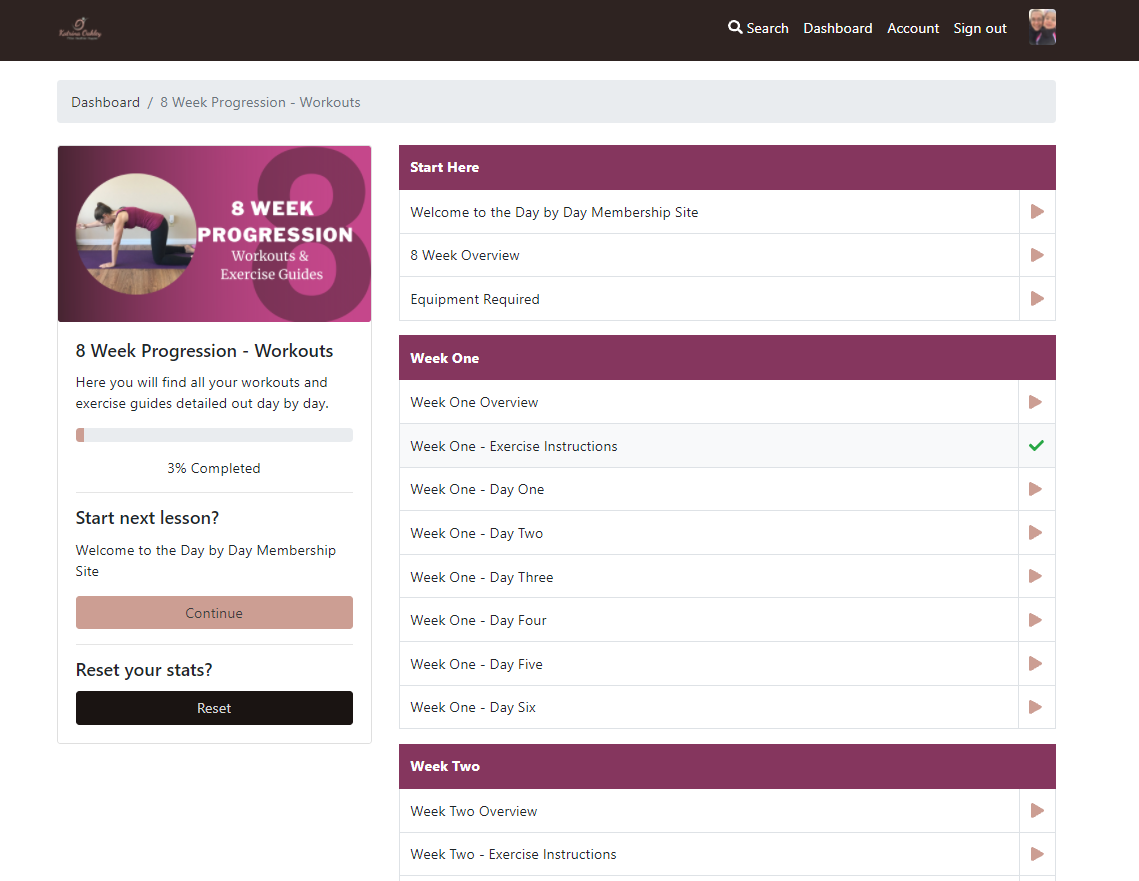The image size is (1139, 881).
Task: Click the green checkmark for Exercise Instructions
Action: tap(1036, 446)
